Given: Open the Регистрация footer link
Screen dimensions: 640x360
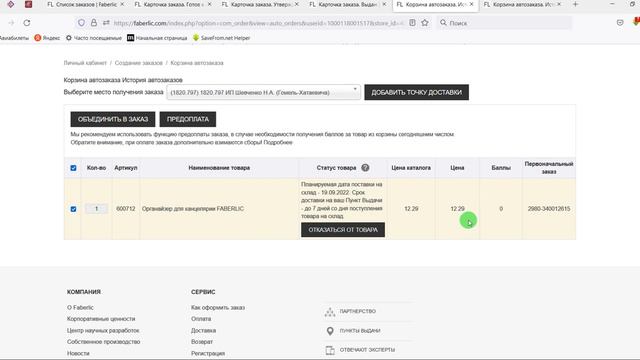Looking at the screenshot, I should coord(208,353).
